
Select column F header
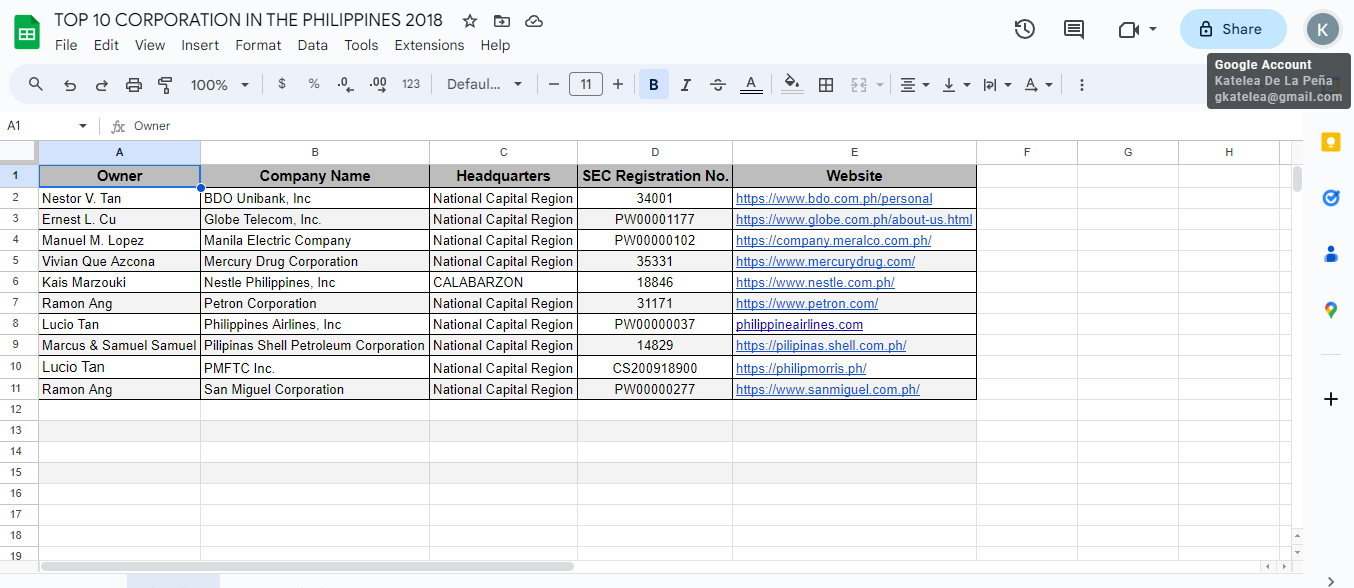[1027, 152]
